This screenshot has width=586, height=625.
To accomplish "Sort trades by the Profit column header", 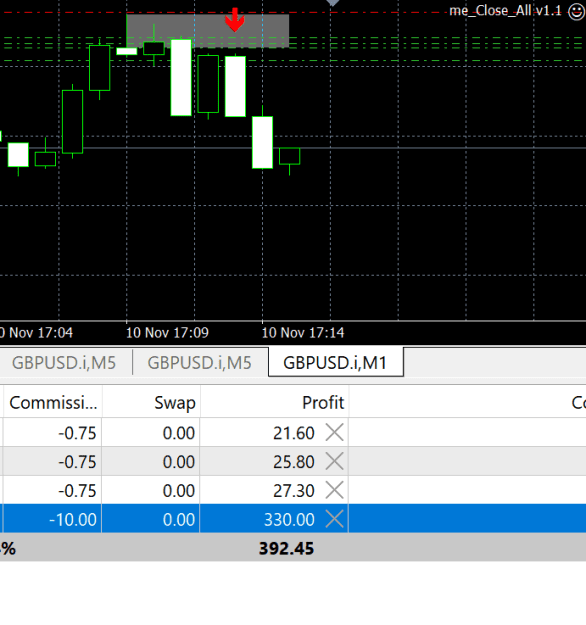I will tap(275, 402).
